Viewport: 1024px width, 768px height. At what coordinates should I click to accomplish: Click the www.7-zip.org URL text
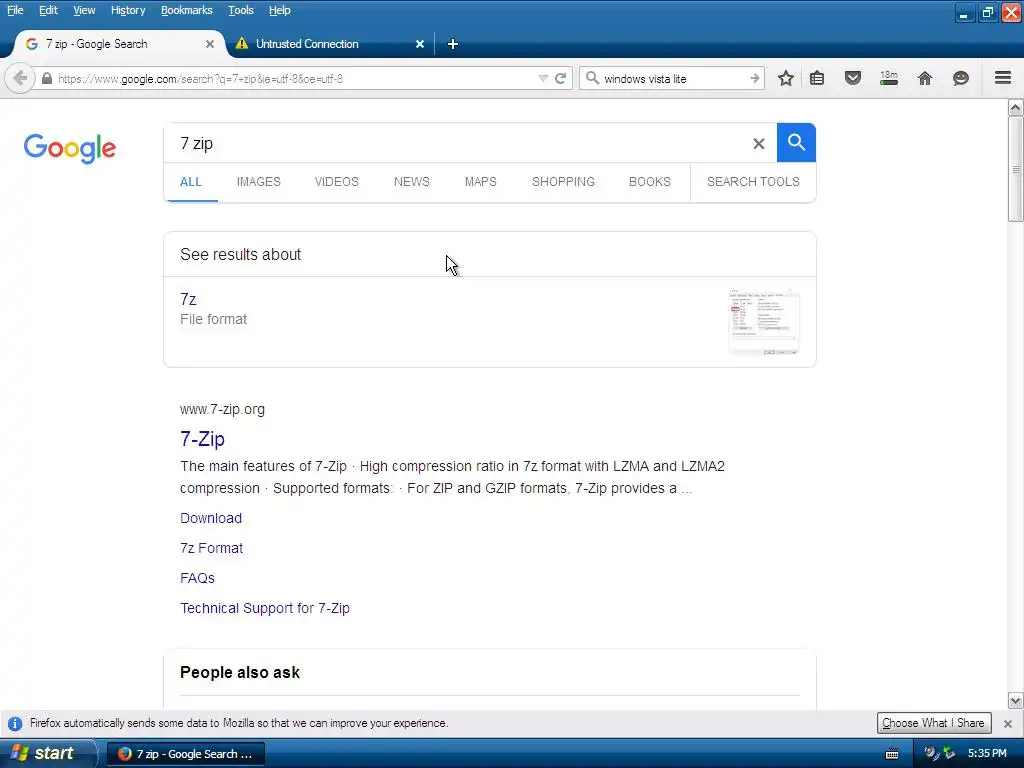coord(223,409)
